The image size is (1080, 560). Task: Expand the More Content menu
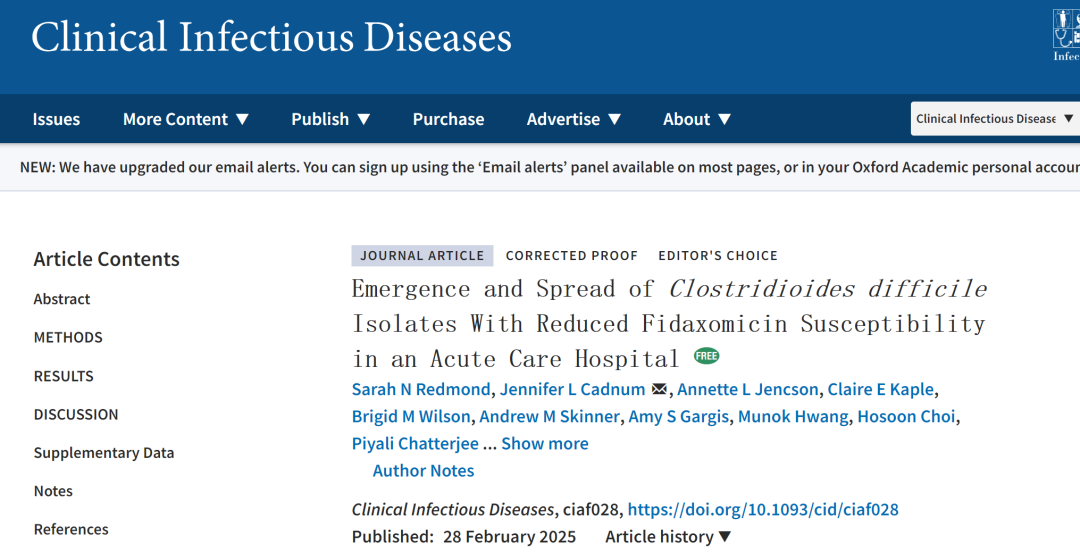(x=186, y=119)
